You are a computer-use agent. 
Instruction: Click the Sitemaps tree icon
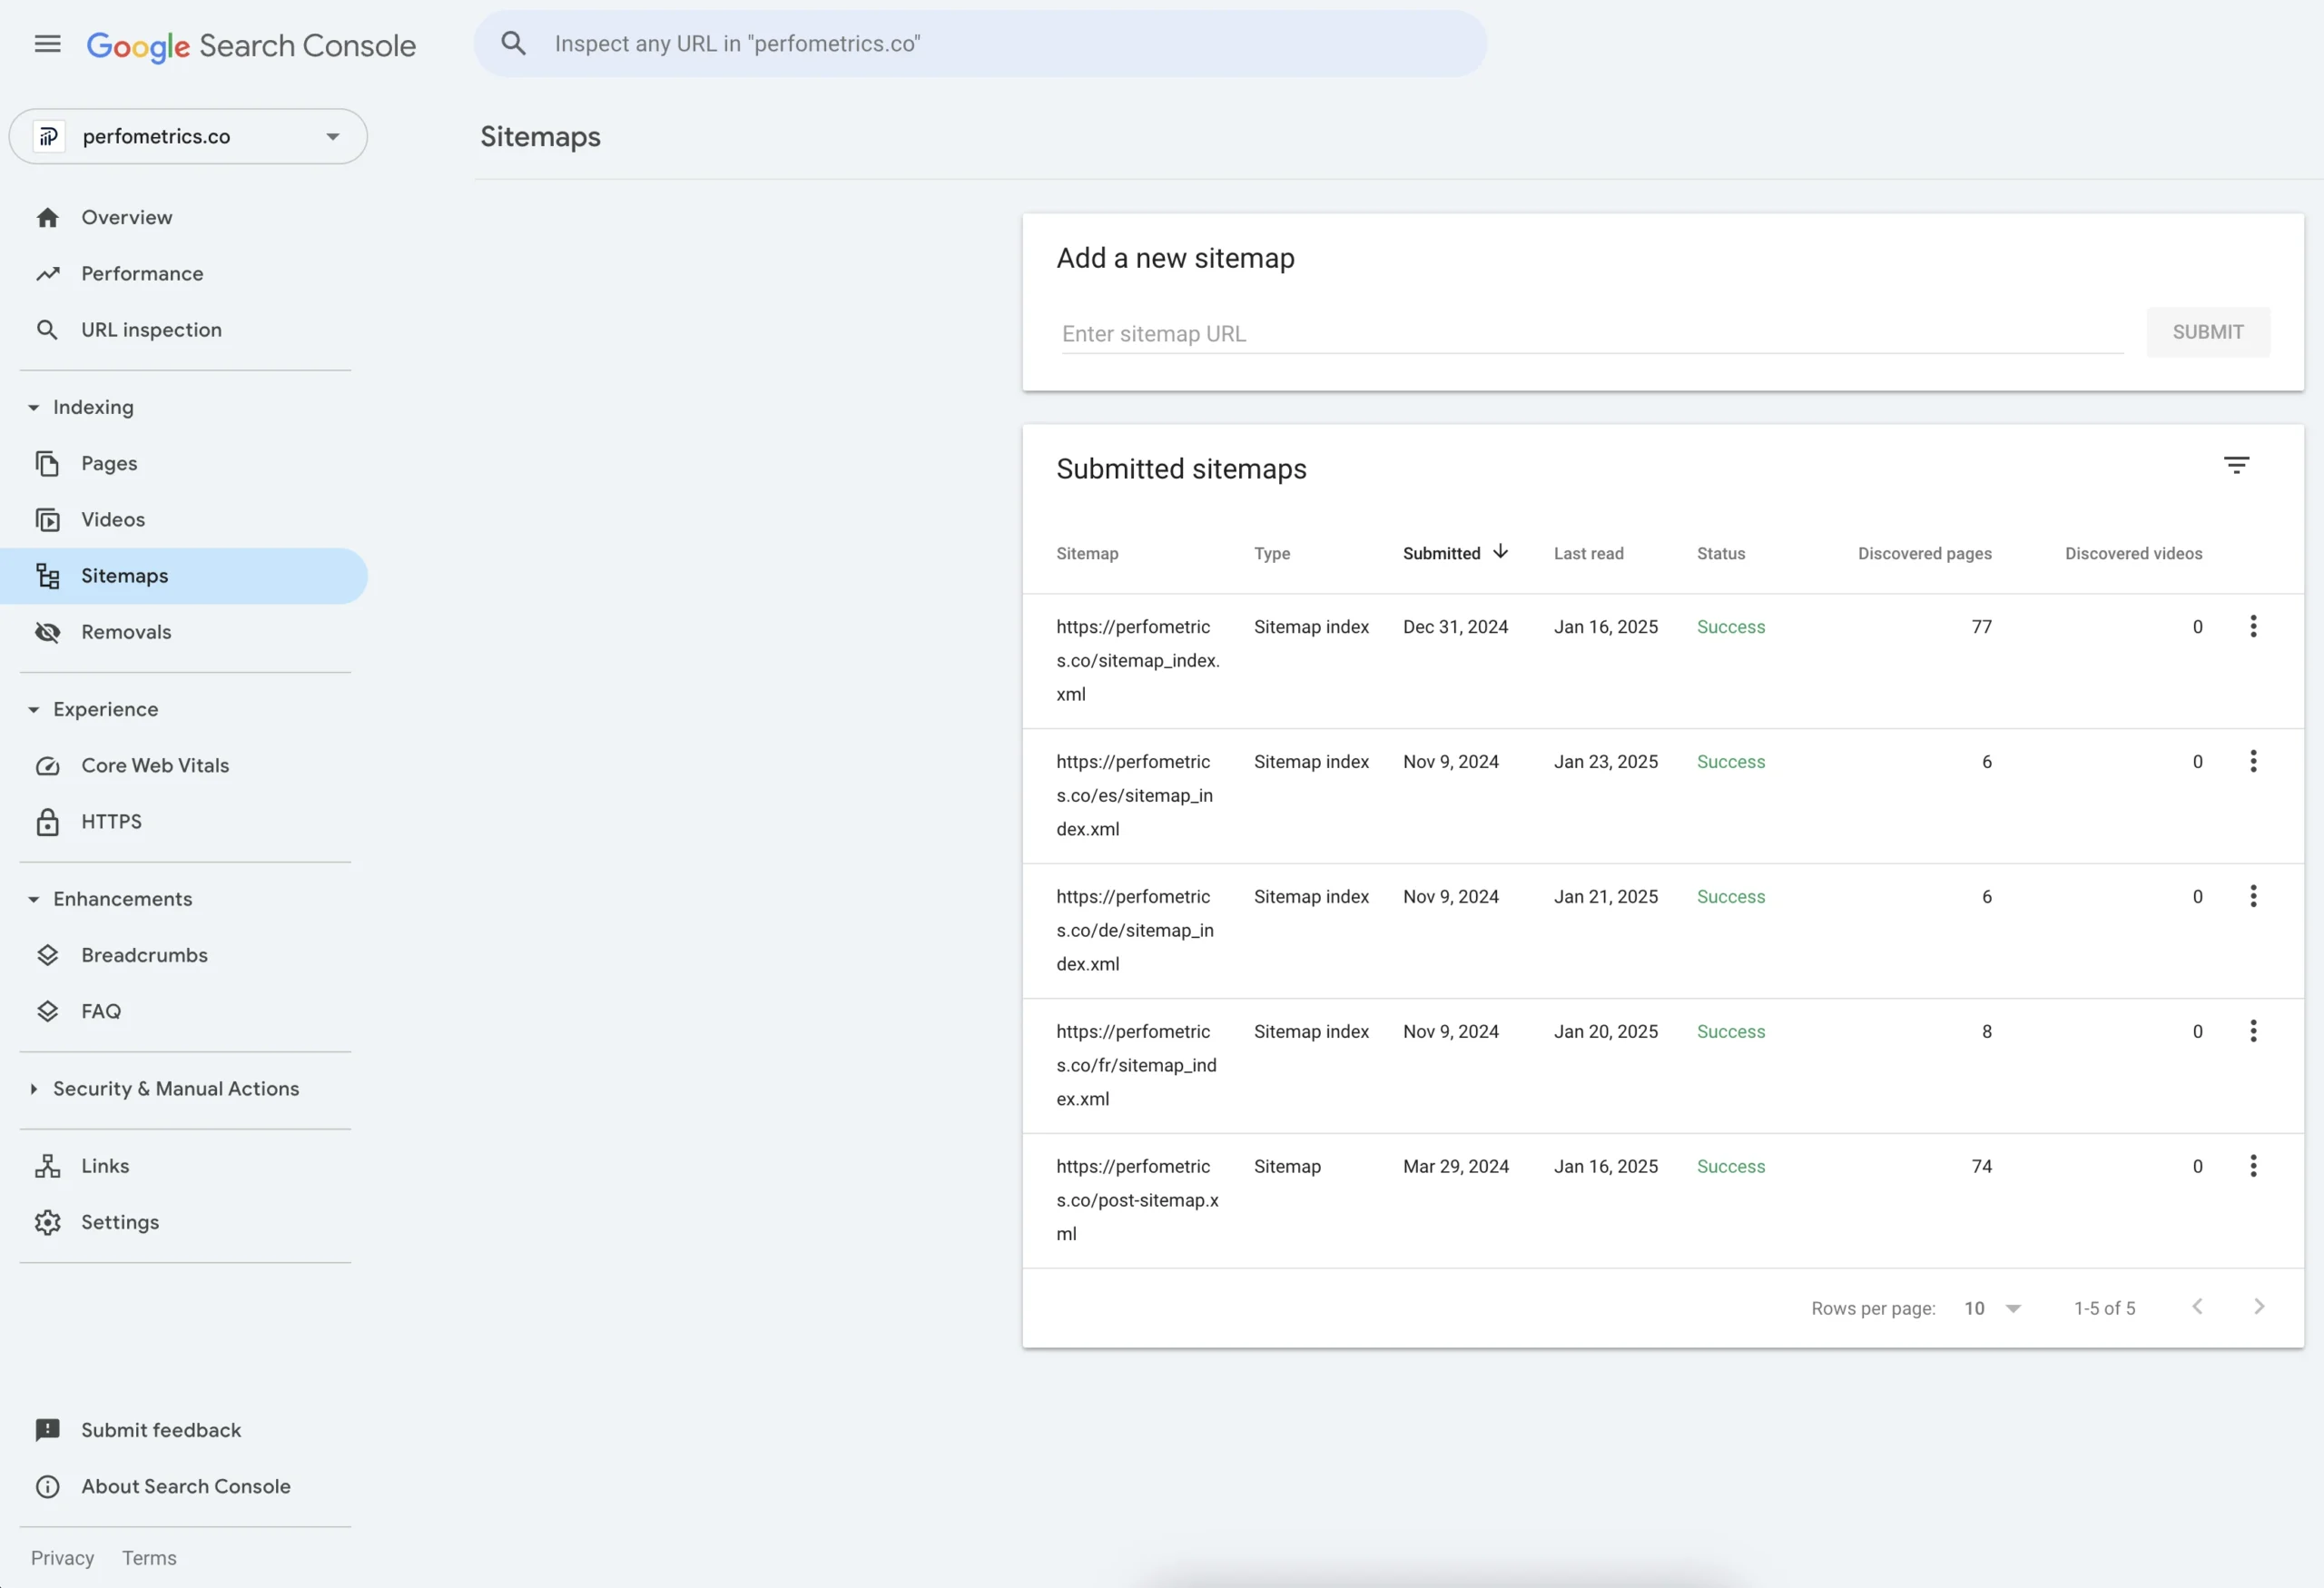coord(47,575)
